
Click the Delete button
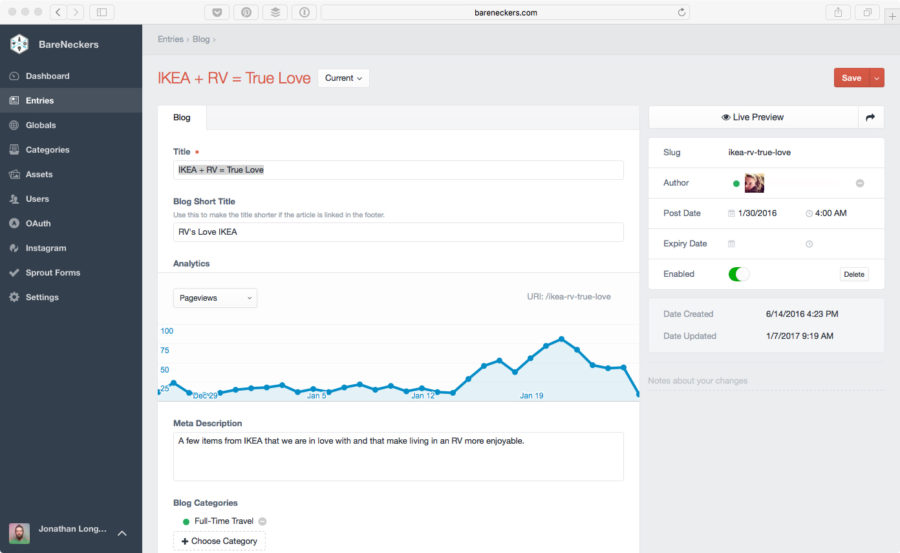(854, 274)
